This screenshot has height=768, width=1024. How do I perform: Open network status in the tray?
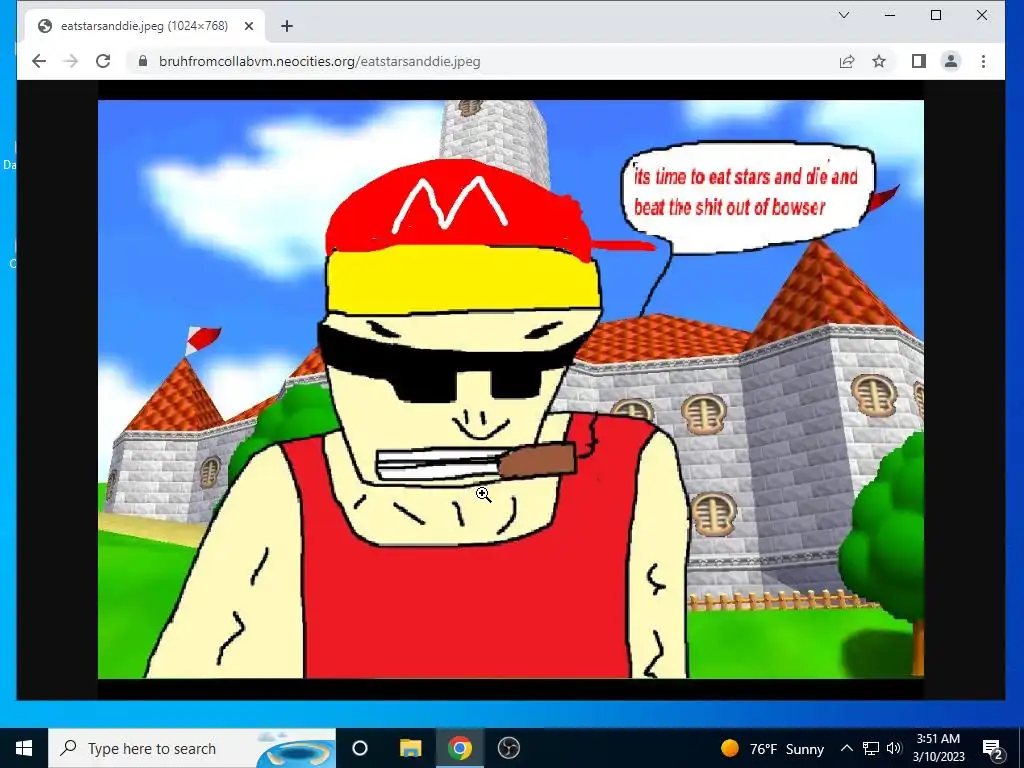871,748
